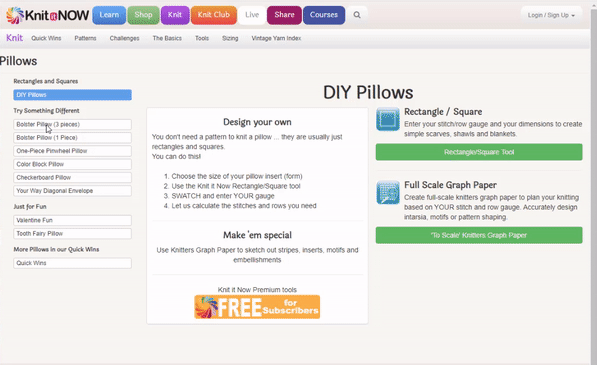Click the Try Something Different label
The image size is (597, 365).
(46, 111)
